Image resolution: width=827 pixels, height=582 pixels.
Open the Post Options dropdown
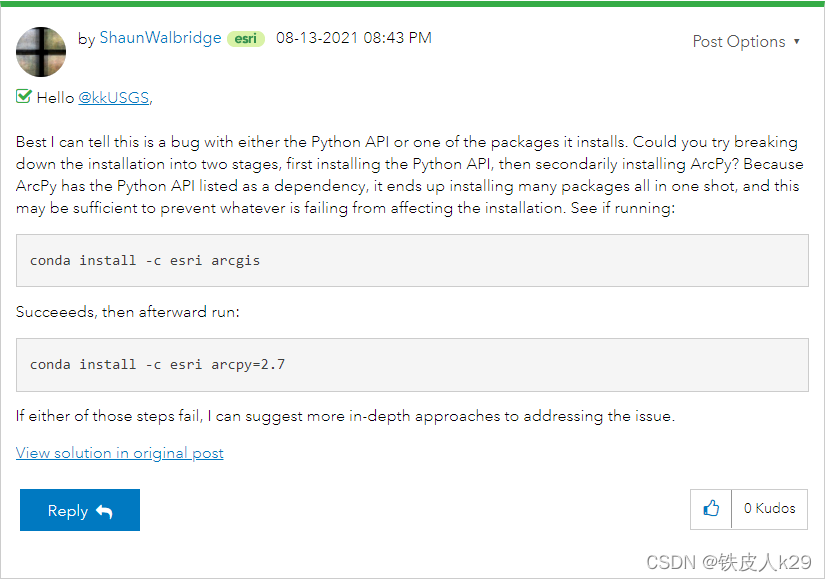tap(739, 41)
